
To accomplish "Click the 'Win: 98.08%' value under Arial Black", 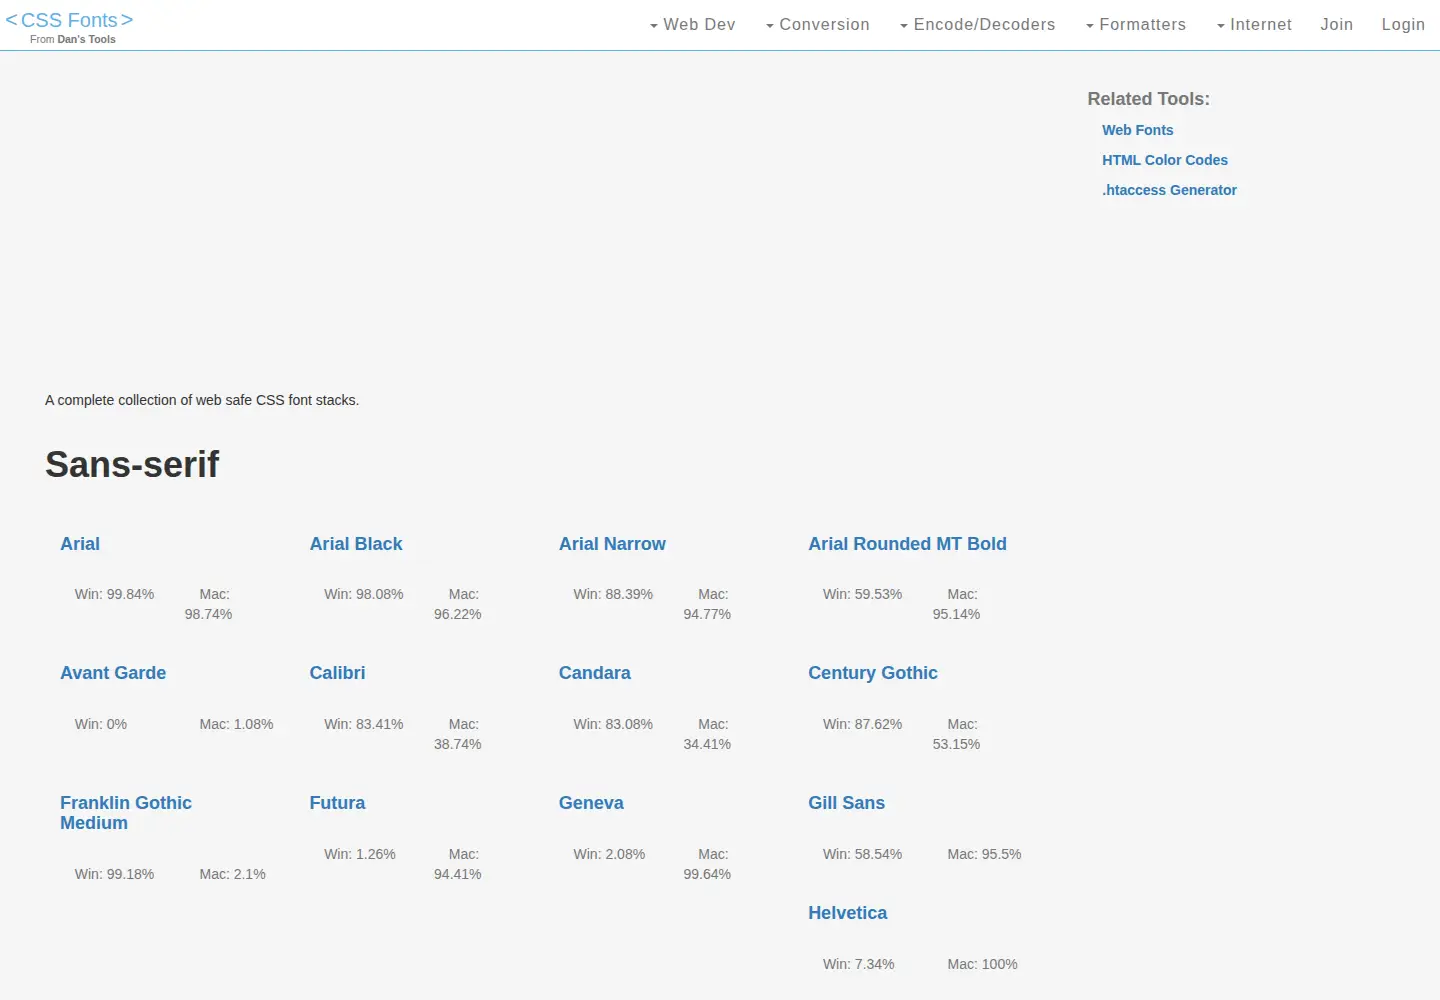I will tap(364, 594).
